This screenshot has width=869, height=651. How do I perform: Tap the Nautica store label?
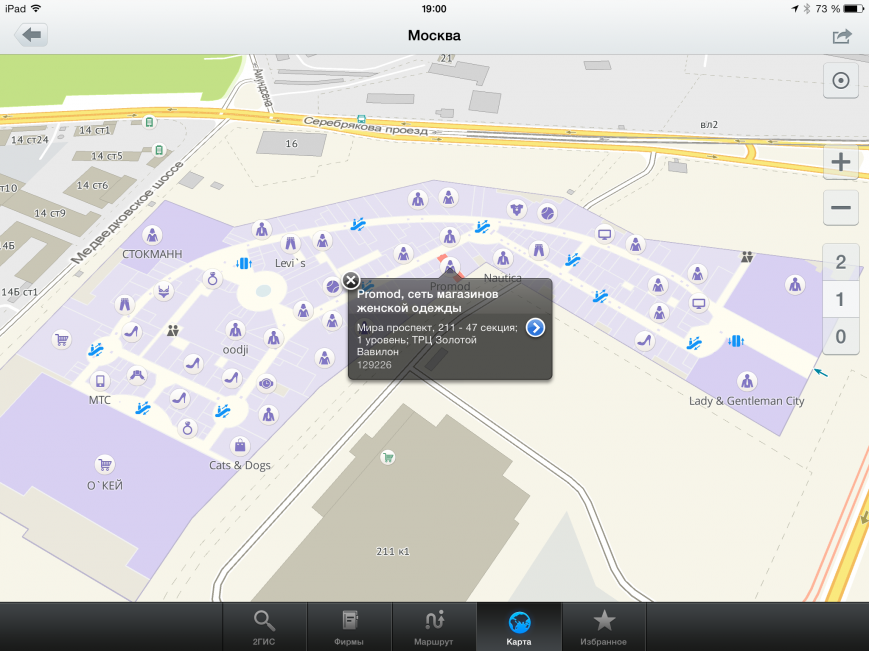pyautogui.click(x=503, y=278)
